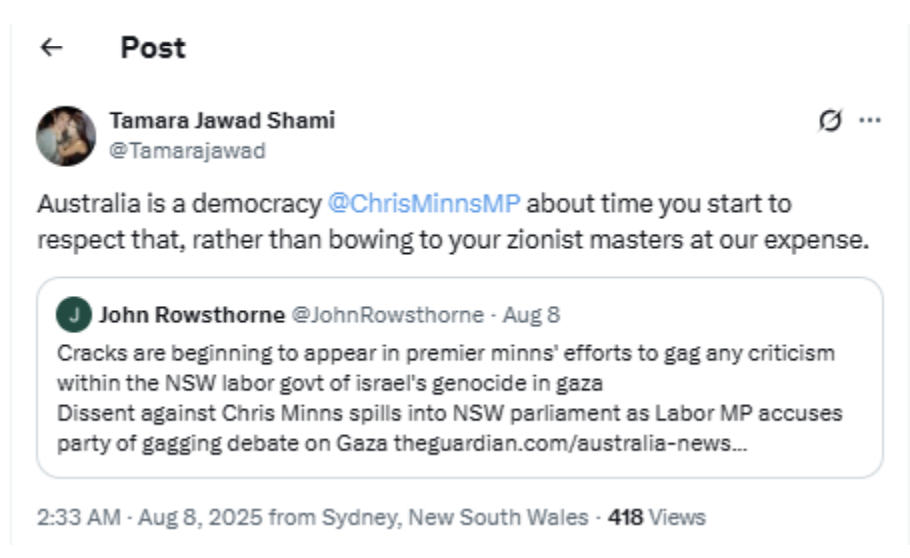Viewport: 910px width, 558px height.
Task: Click the @Tamarajawad handle
Action: (x=187, y=151)
